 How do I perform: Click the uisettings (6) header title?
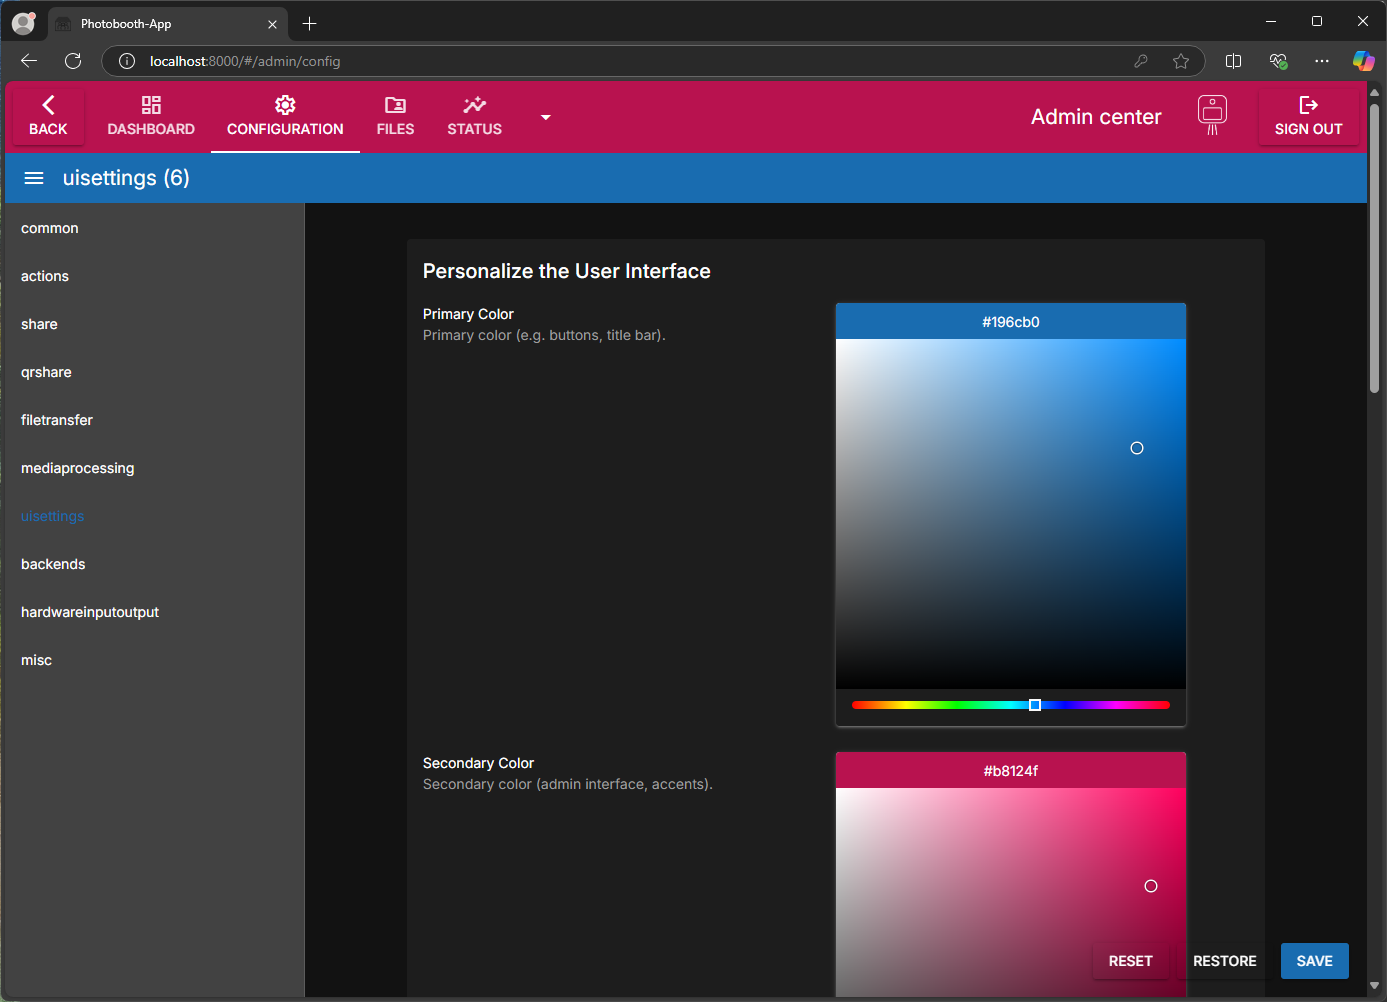126,178
